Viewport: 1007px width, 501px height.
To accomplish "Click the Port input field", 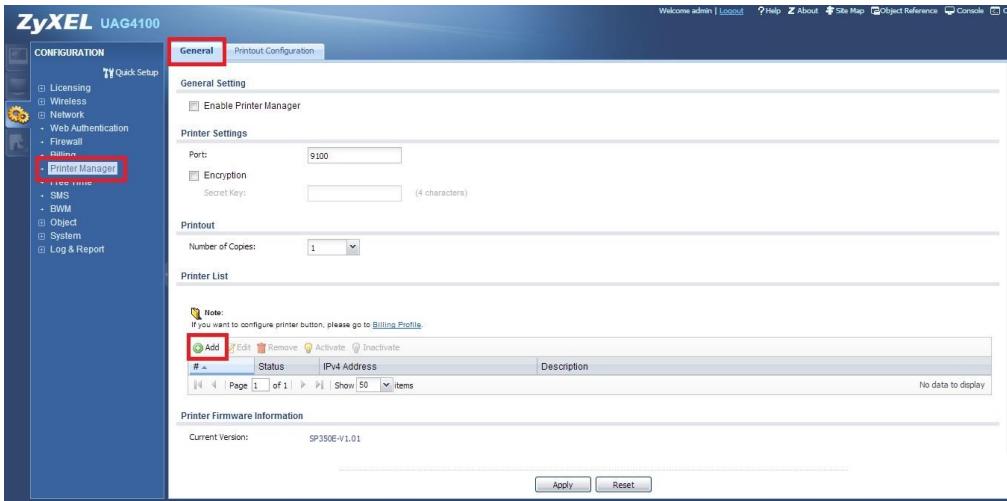I will click(355, 155).
